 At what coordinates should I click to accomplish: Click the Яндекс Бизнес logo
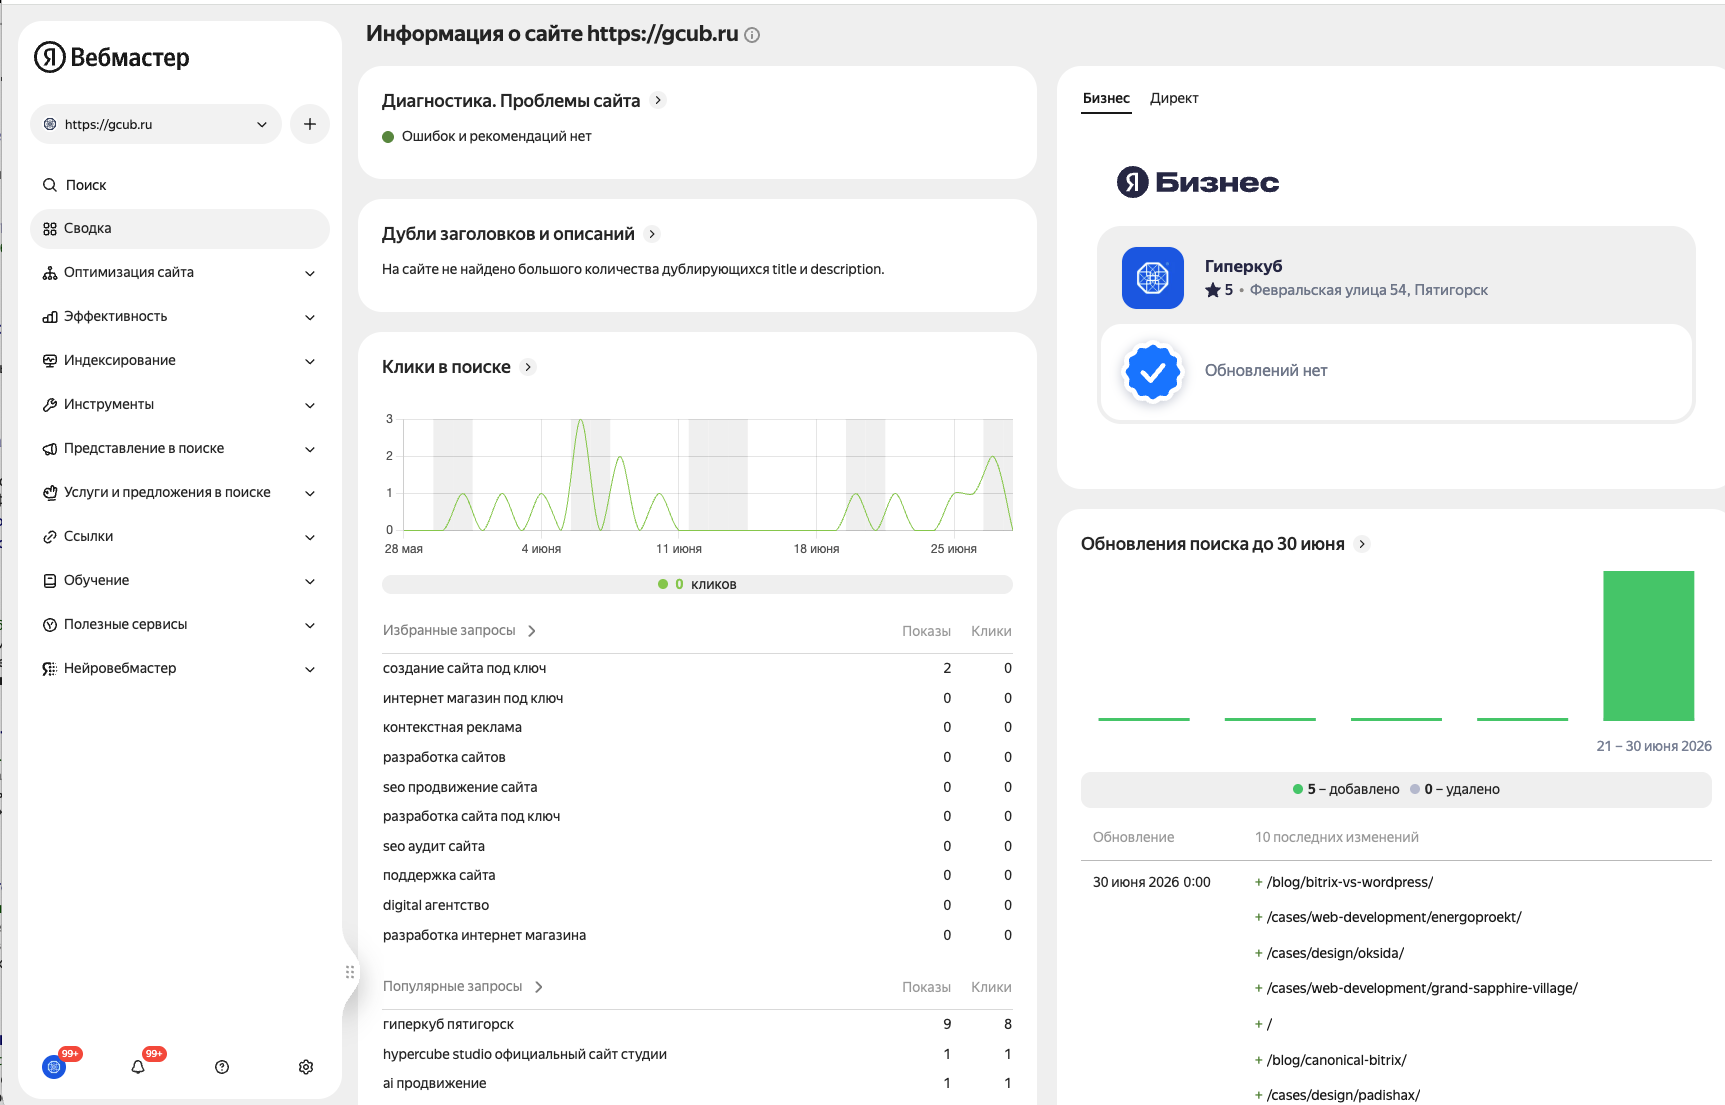pos(1198,182)
